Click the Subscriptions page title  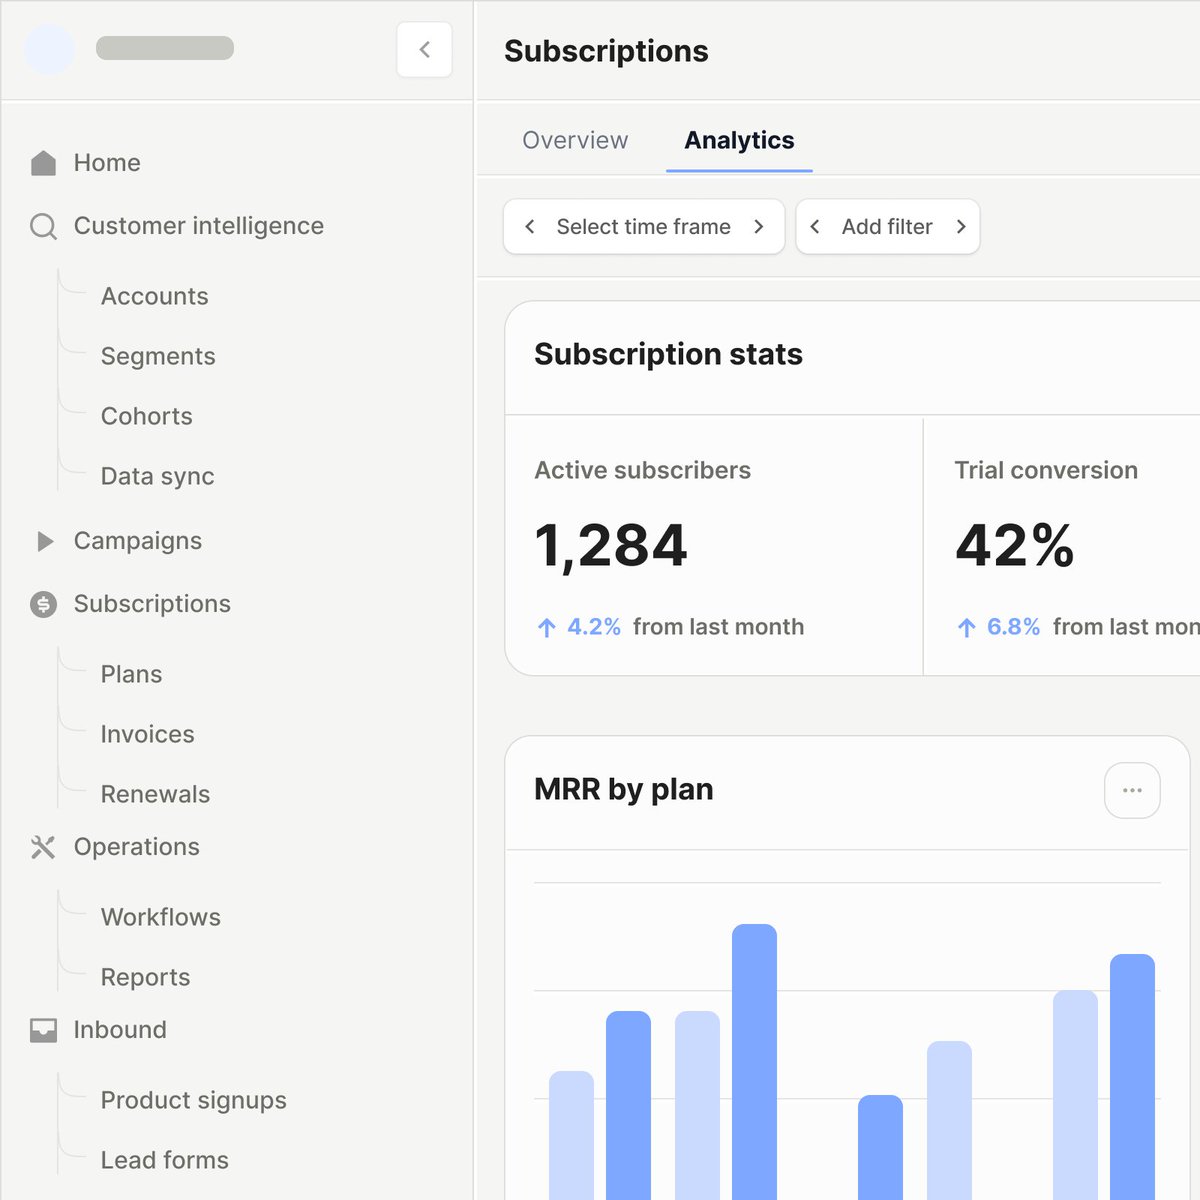coord(606,51)
